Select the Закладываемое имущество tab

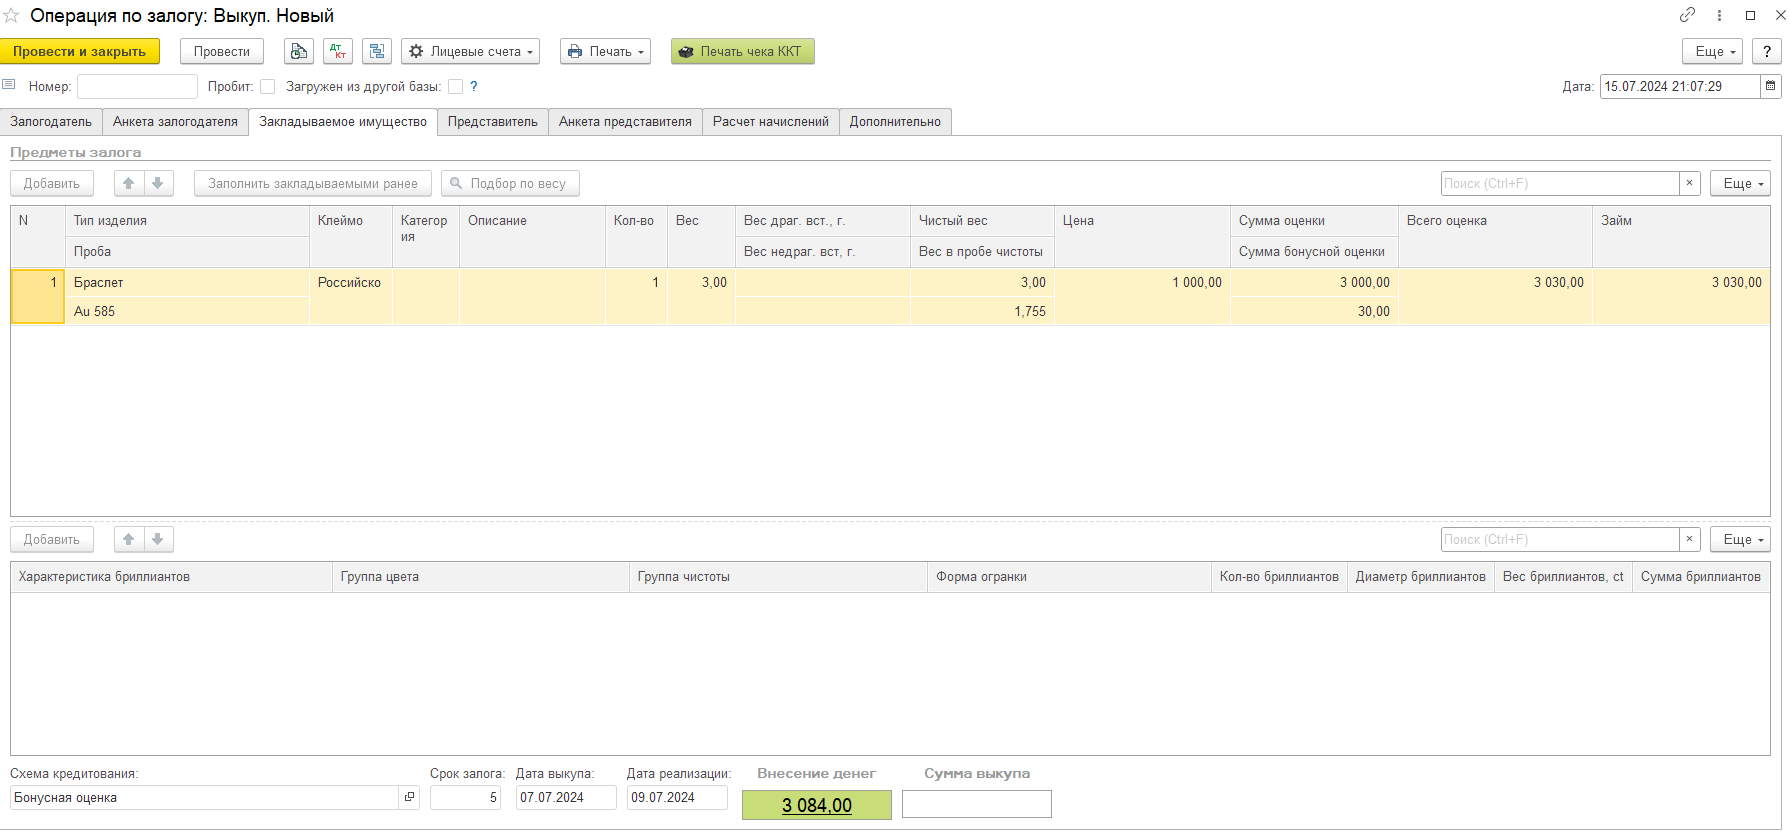tap(343, 121)
